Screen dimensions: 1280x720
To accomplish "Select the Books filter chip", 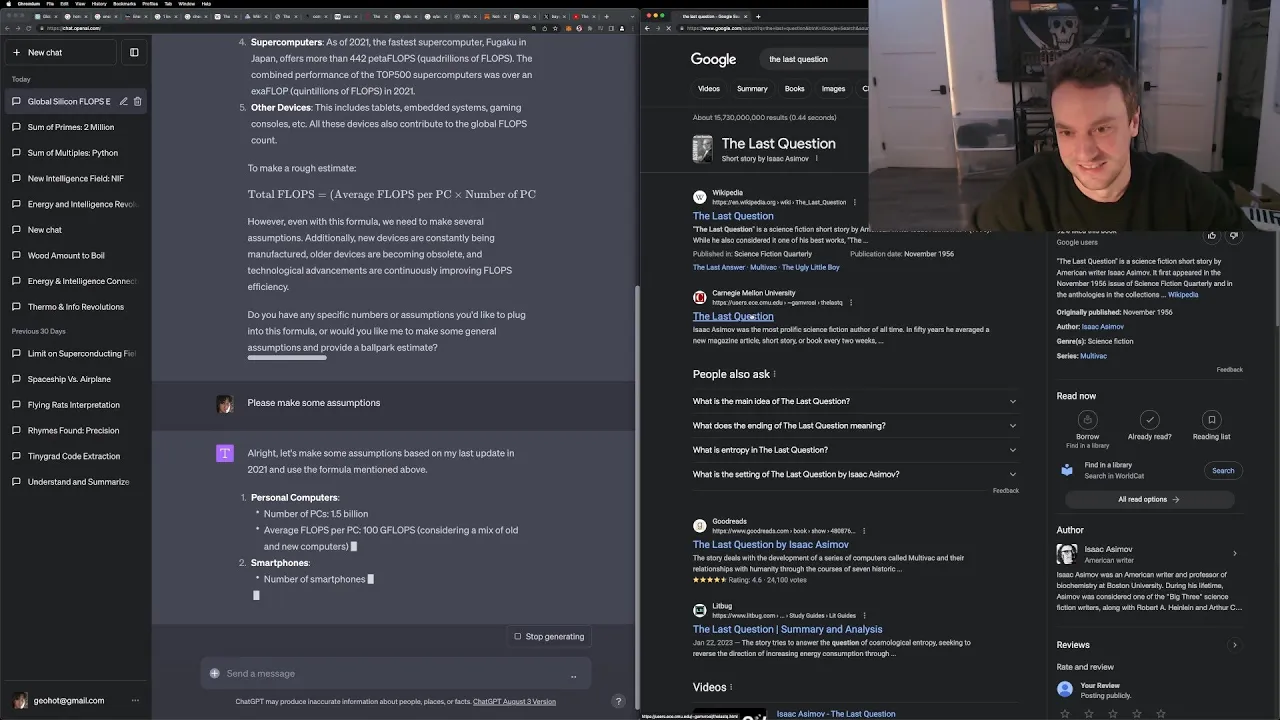I will pos(794,89).
